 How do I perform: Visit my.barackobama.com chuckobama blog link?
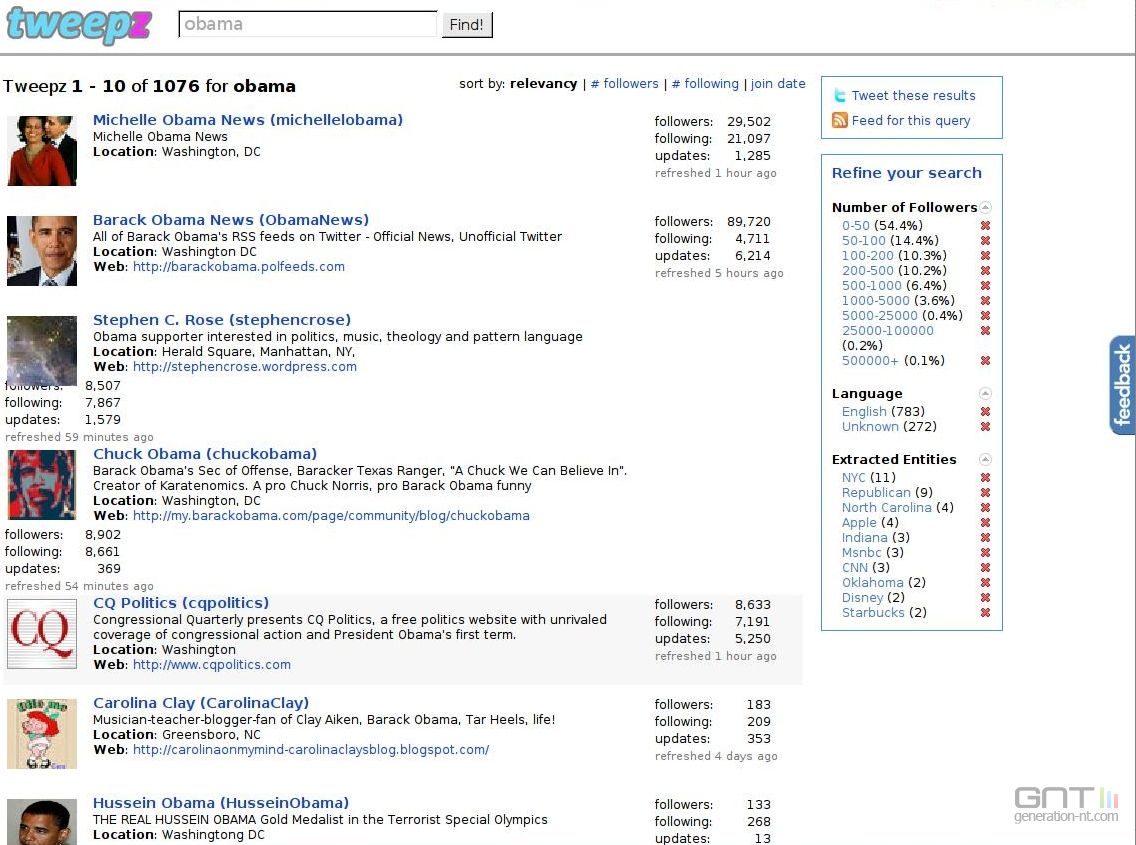tap(332, 516)
